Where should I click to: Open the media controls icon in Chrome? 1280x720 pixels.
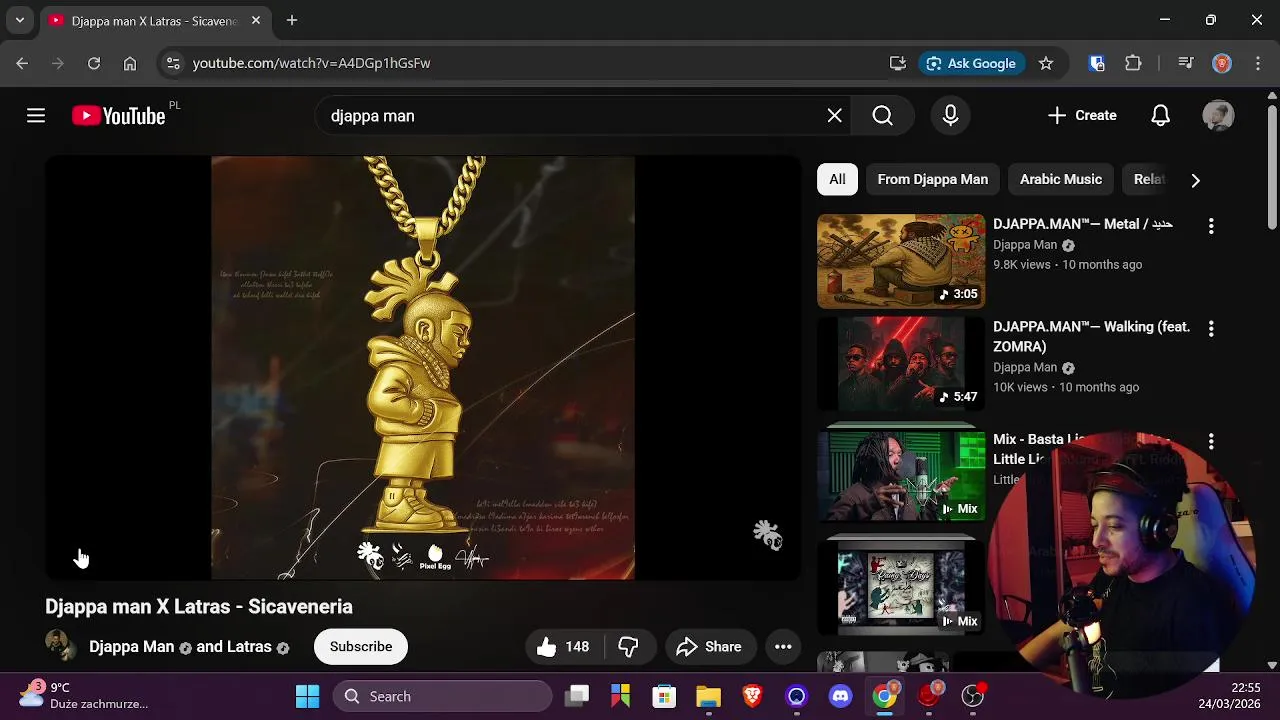point(1186,63)
